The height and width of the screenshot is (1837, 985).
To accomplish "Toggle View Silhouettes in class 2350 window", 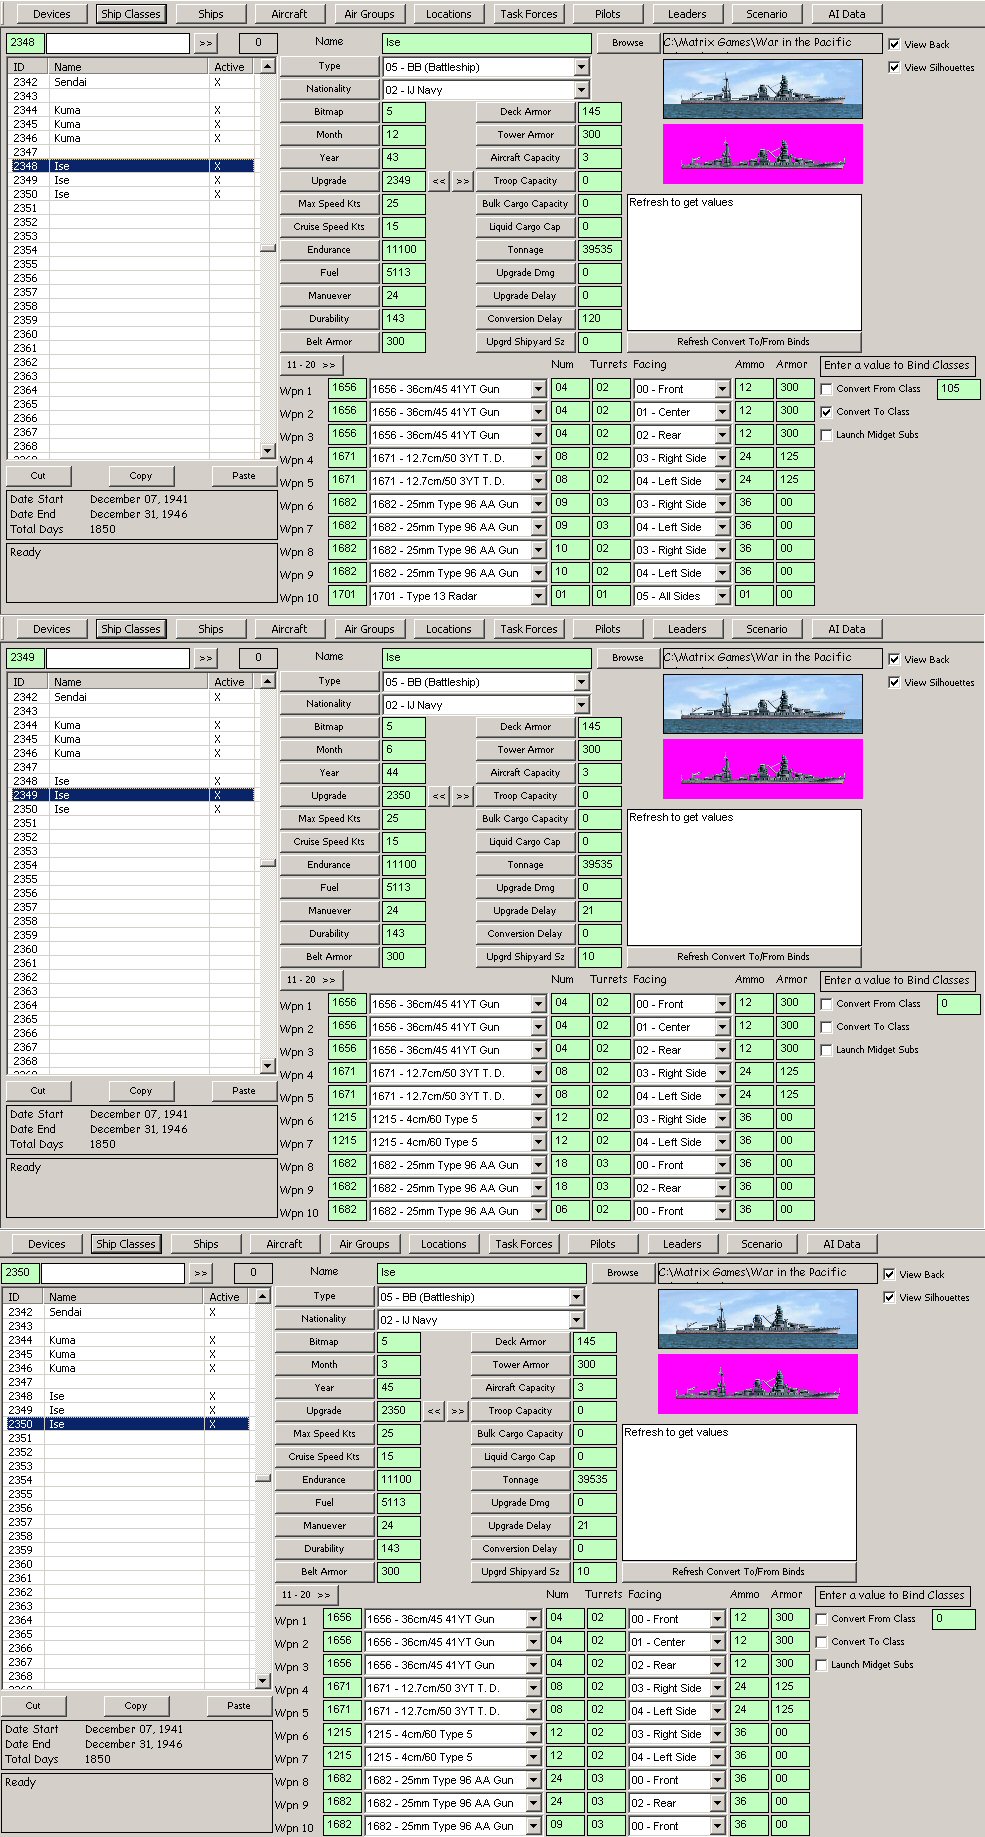I will pyautogui.click(x=889, y=1297).
